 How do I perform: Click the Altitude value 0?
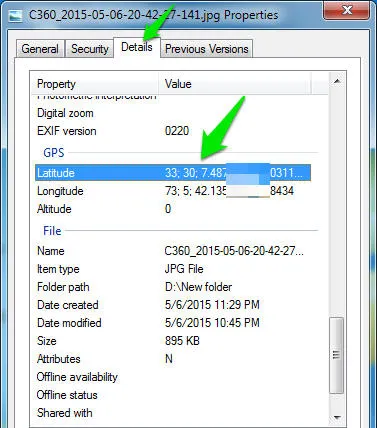(x=168, y=209)
